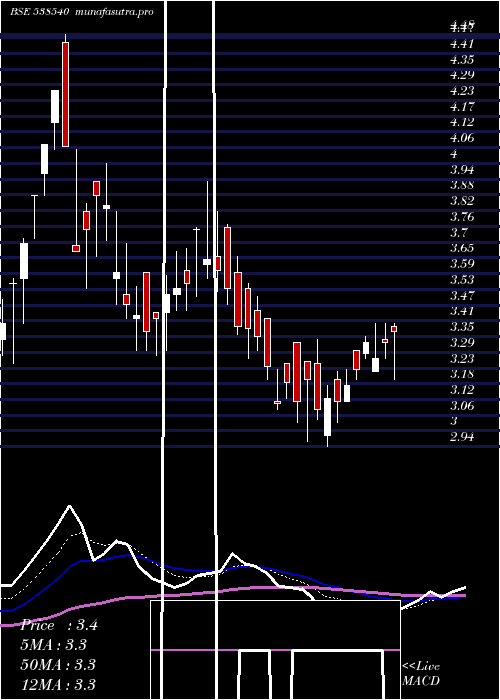500x700 pixels.
Task: Click the 'munafasutra.pro' site label
Action: click(x=115, y=12)
